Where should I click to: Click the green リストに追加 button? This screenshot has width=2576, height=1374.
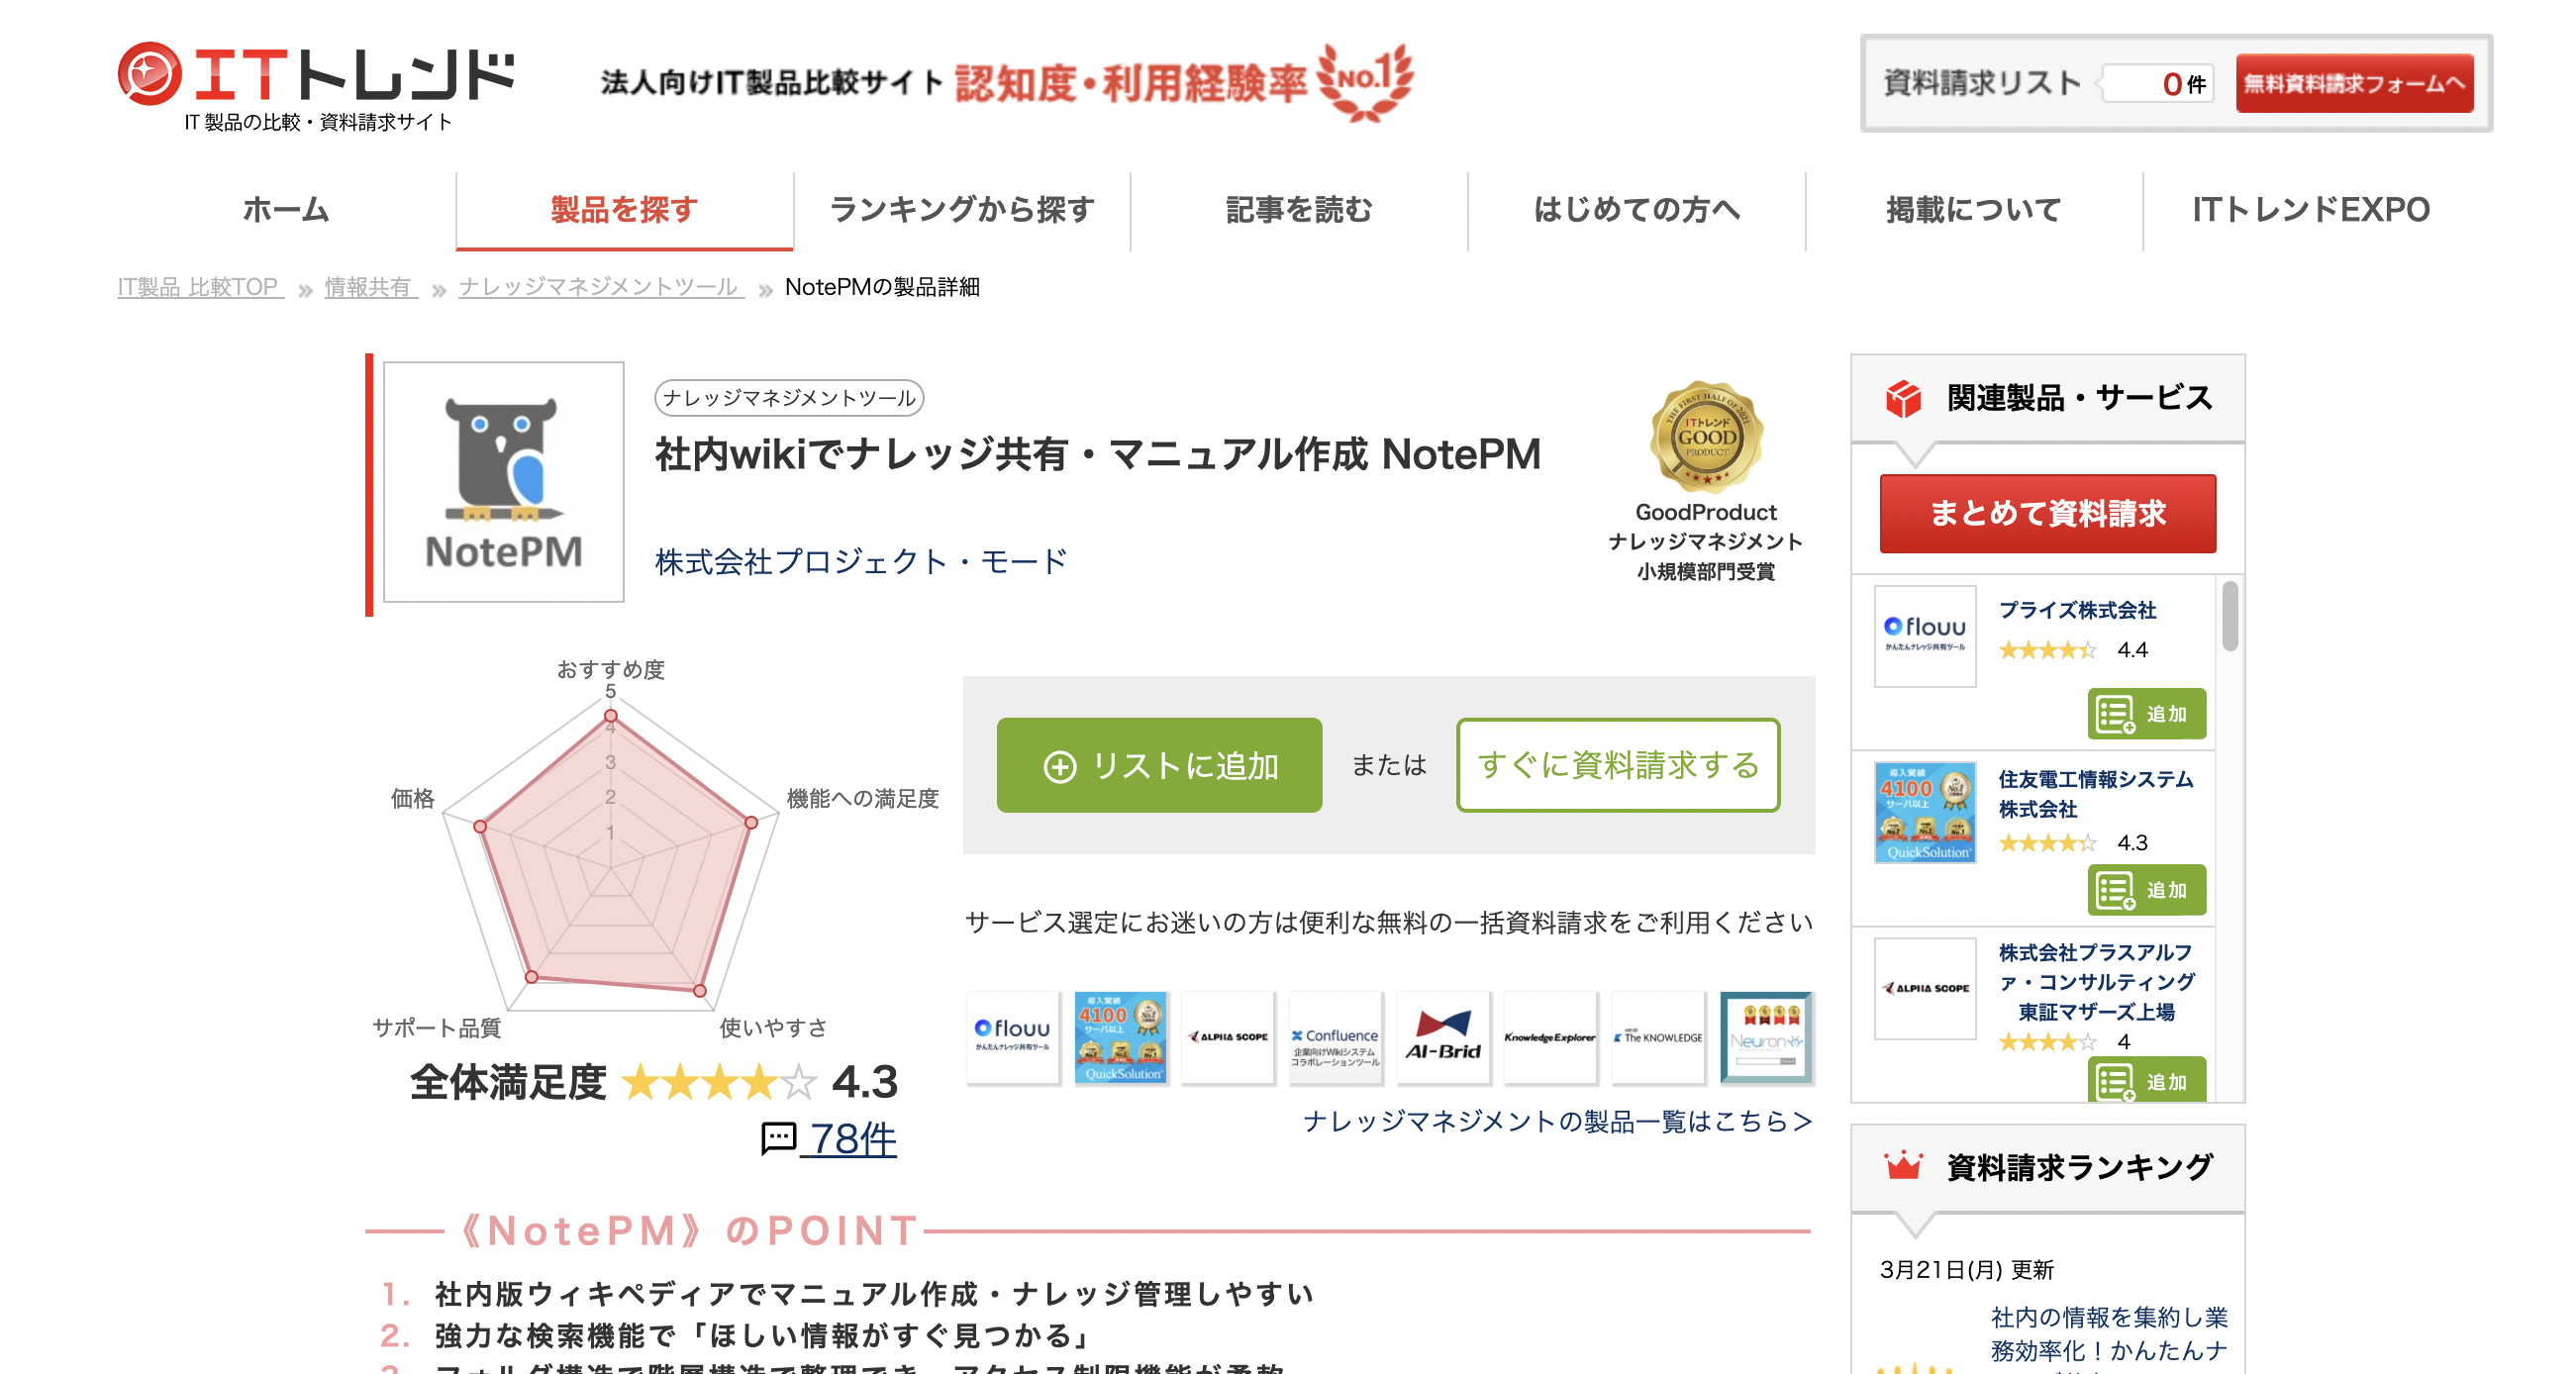coord(1160,766)
